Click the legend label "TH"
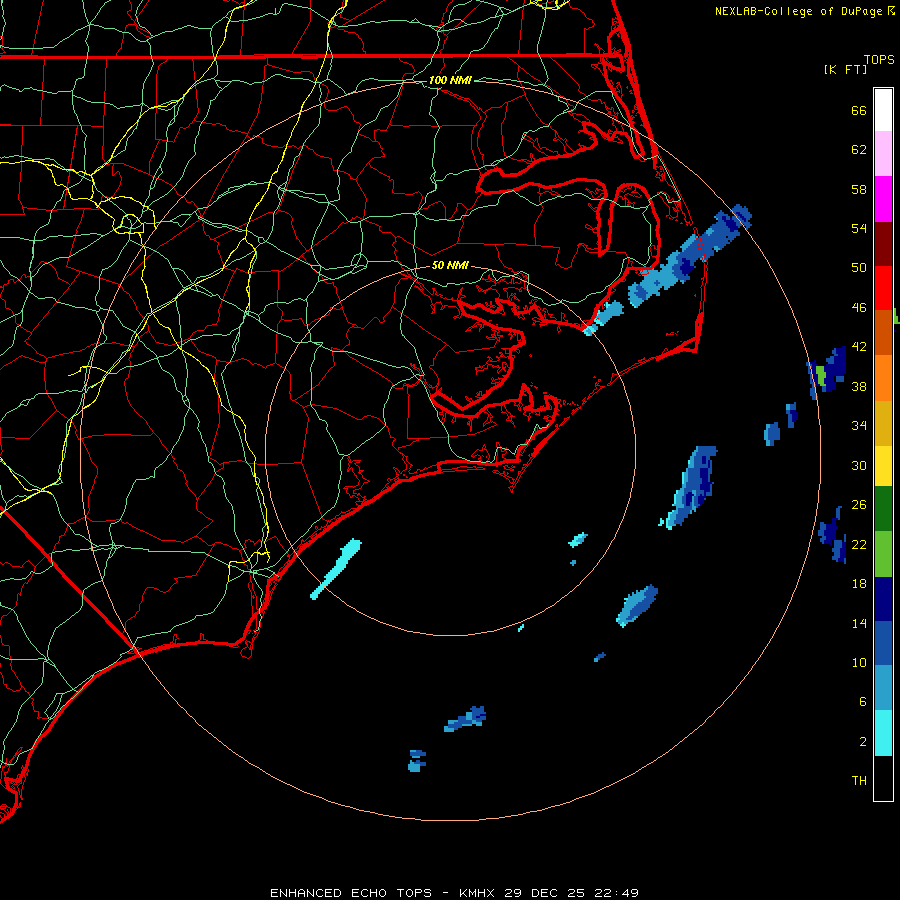Screen dimensions: 900x900 [x=859, y=781]
